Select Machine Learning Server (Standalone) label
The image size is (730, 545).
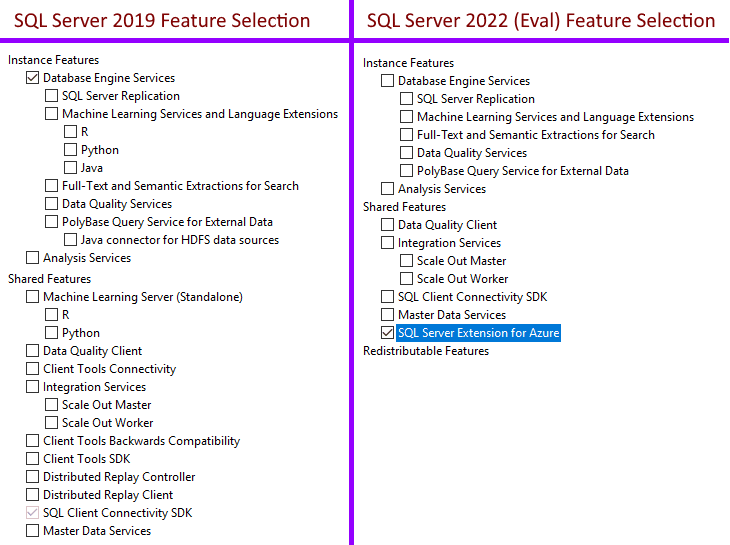pyautogui.click(x=143, y=297)
